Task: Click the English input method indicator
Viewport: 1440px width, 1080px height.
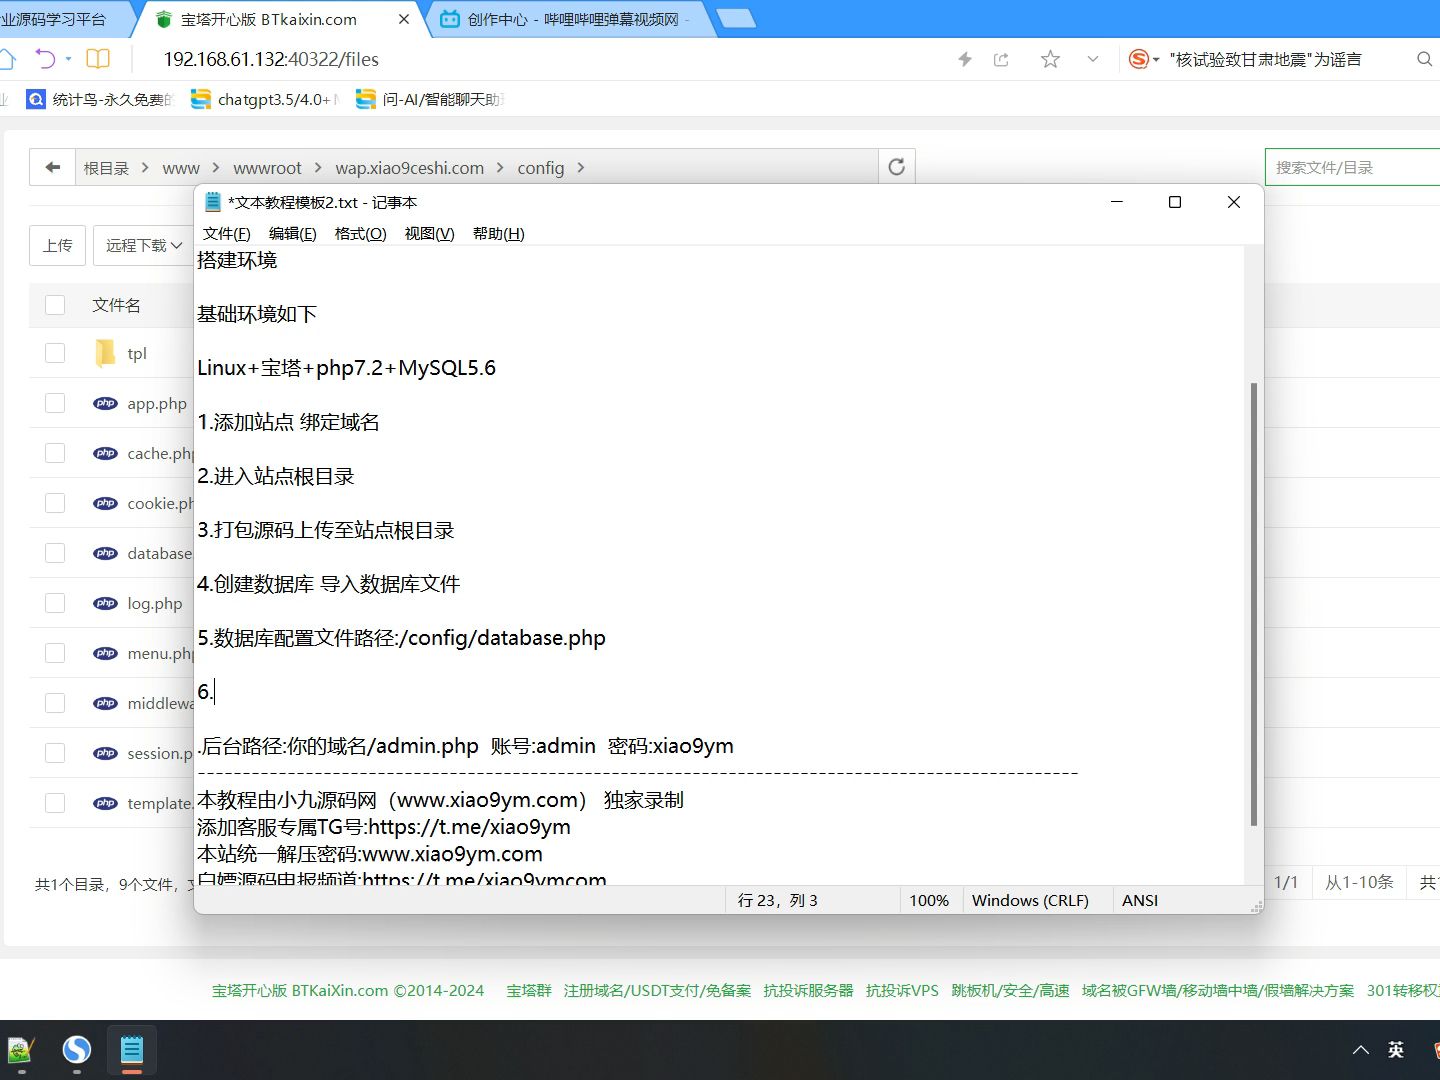Action: pyautogui.click(x=1396, y=1050)
